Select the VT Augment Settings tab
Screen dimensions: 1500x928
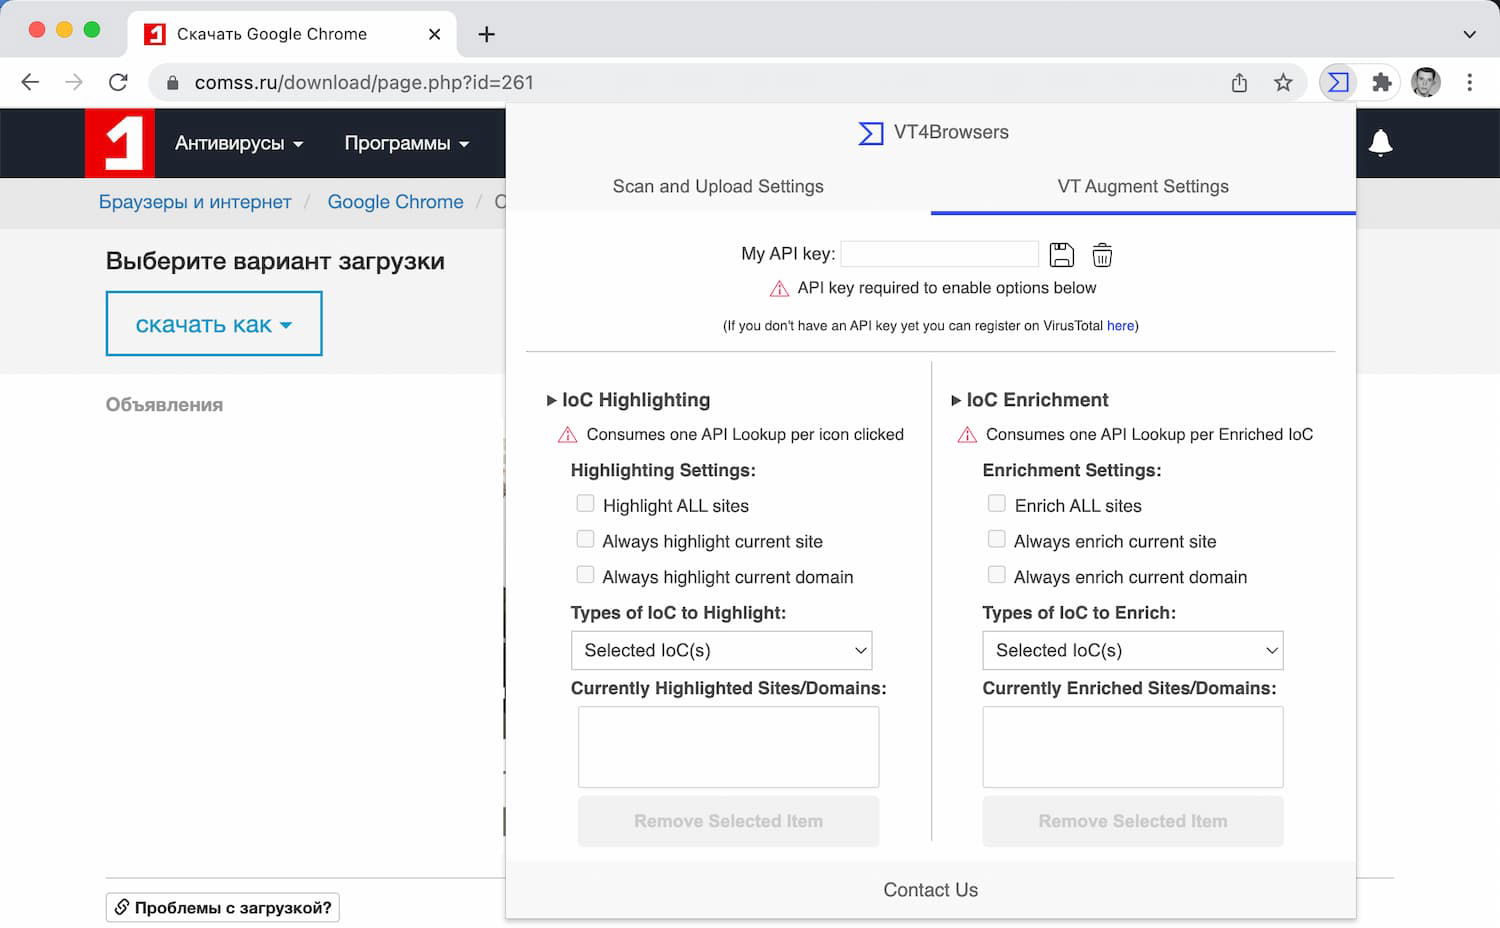point(1143,186)
